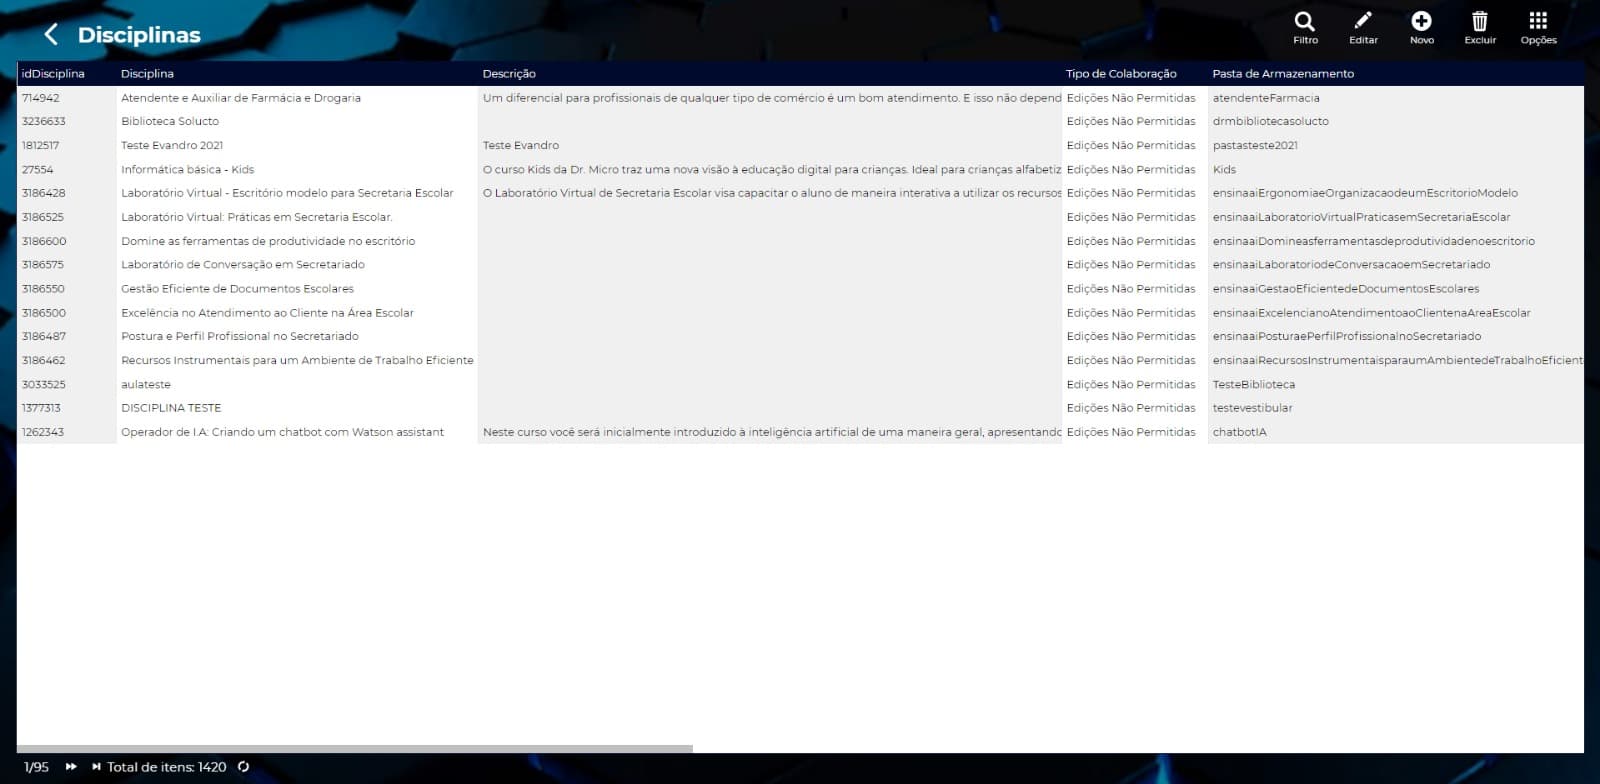
Task: Click id cell 1812517
Action: tap(40, 145)
